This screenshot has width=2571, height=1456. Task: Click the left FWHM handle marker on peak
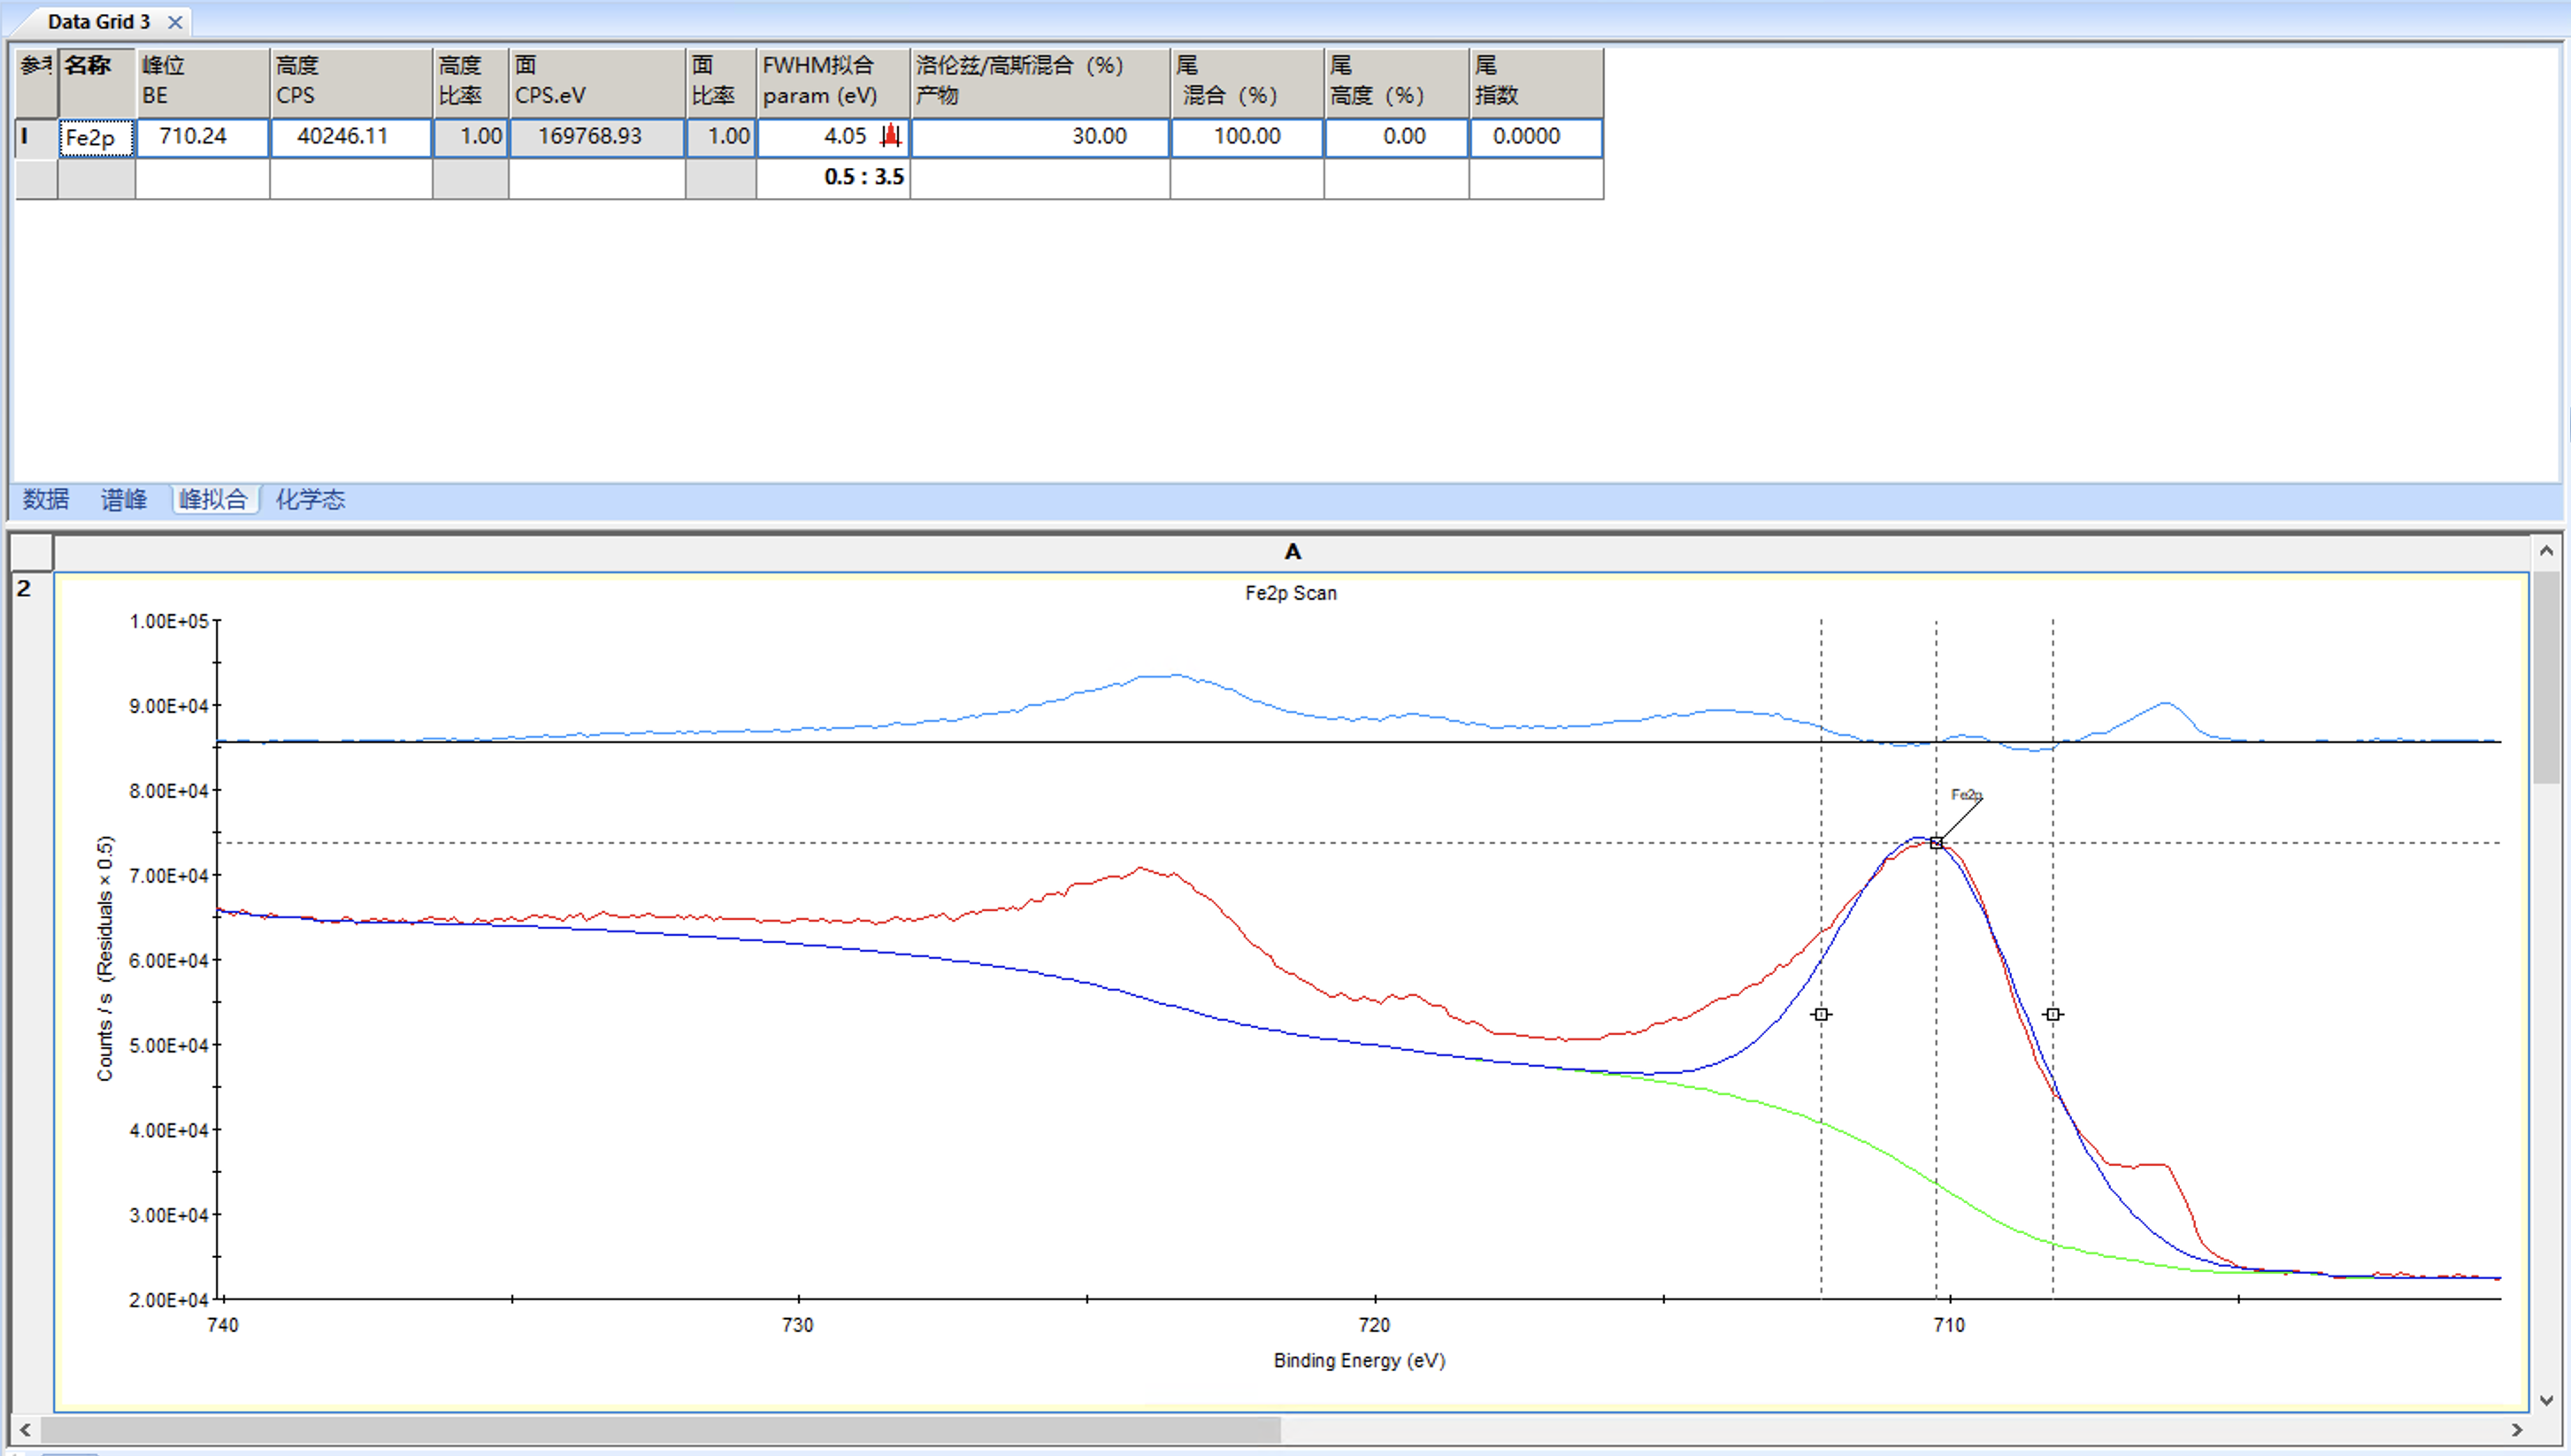click(x=1821, y=1014)
